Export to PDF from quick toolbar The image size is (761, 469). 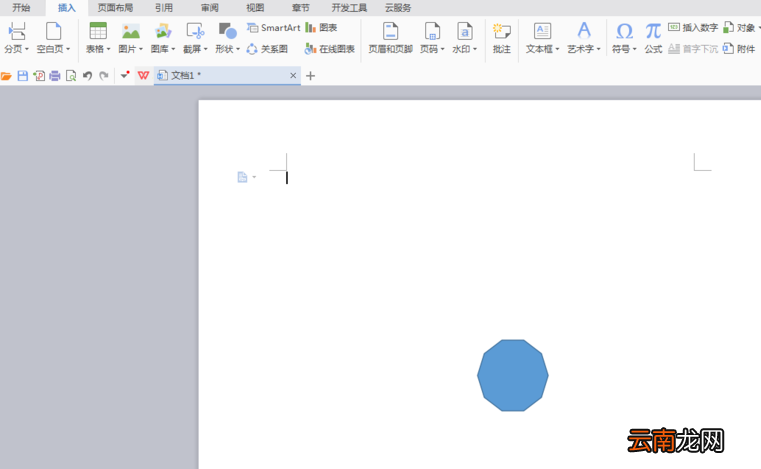(x=39, y=76)
